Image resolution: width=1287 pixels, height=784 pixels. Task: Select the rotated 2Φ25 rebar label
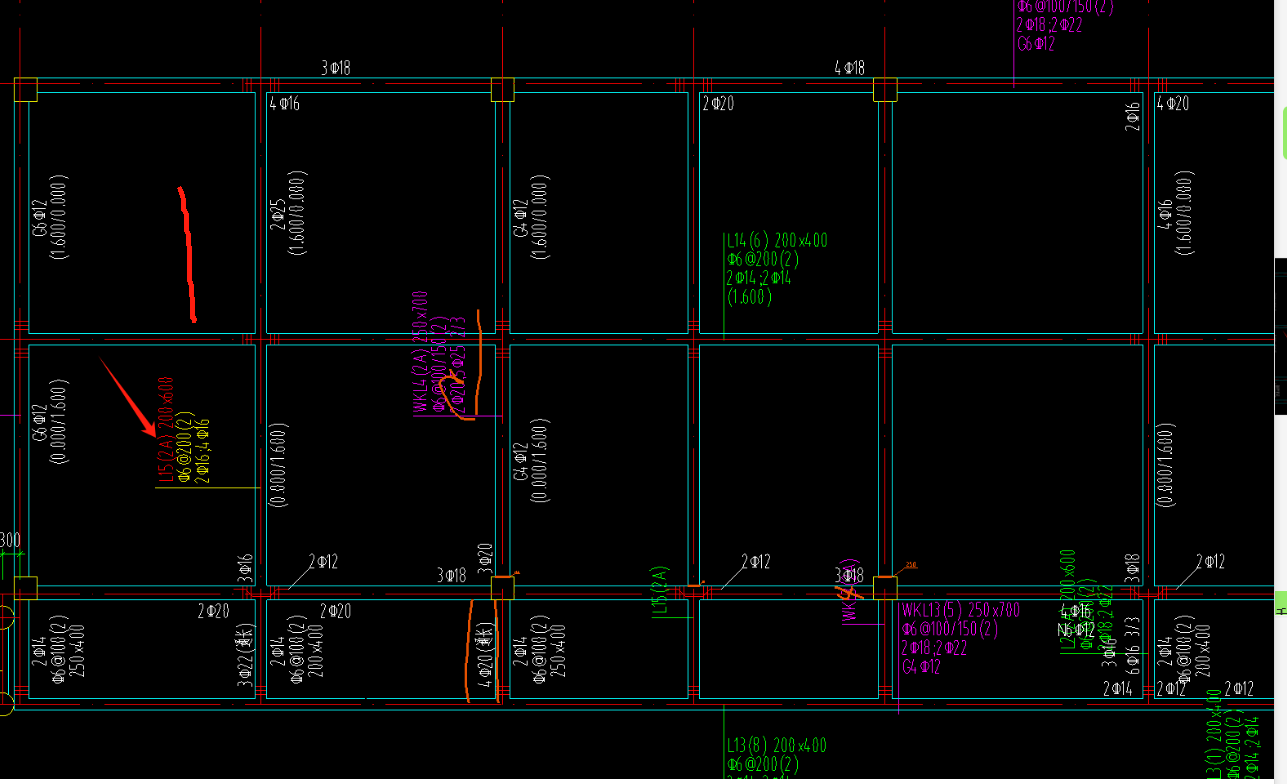(x=277, y=213)
